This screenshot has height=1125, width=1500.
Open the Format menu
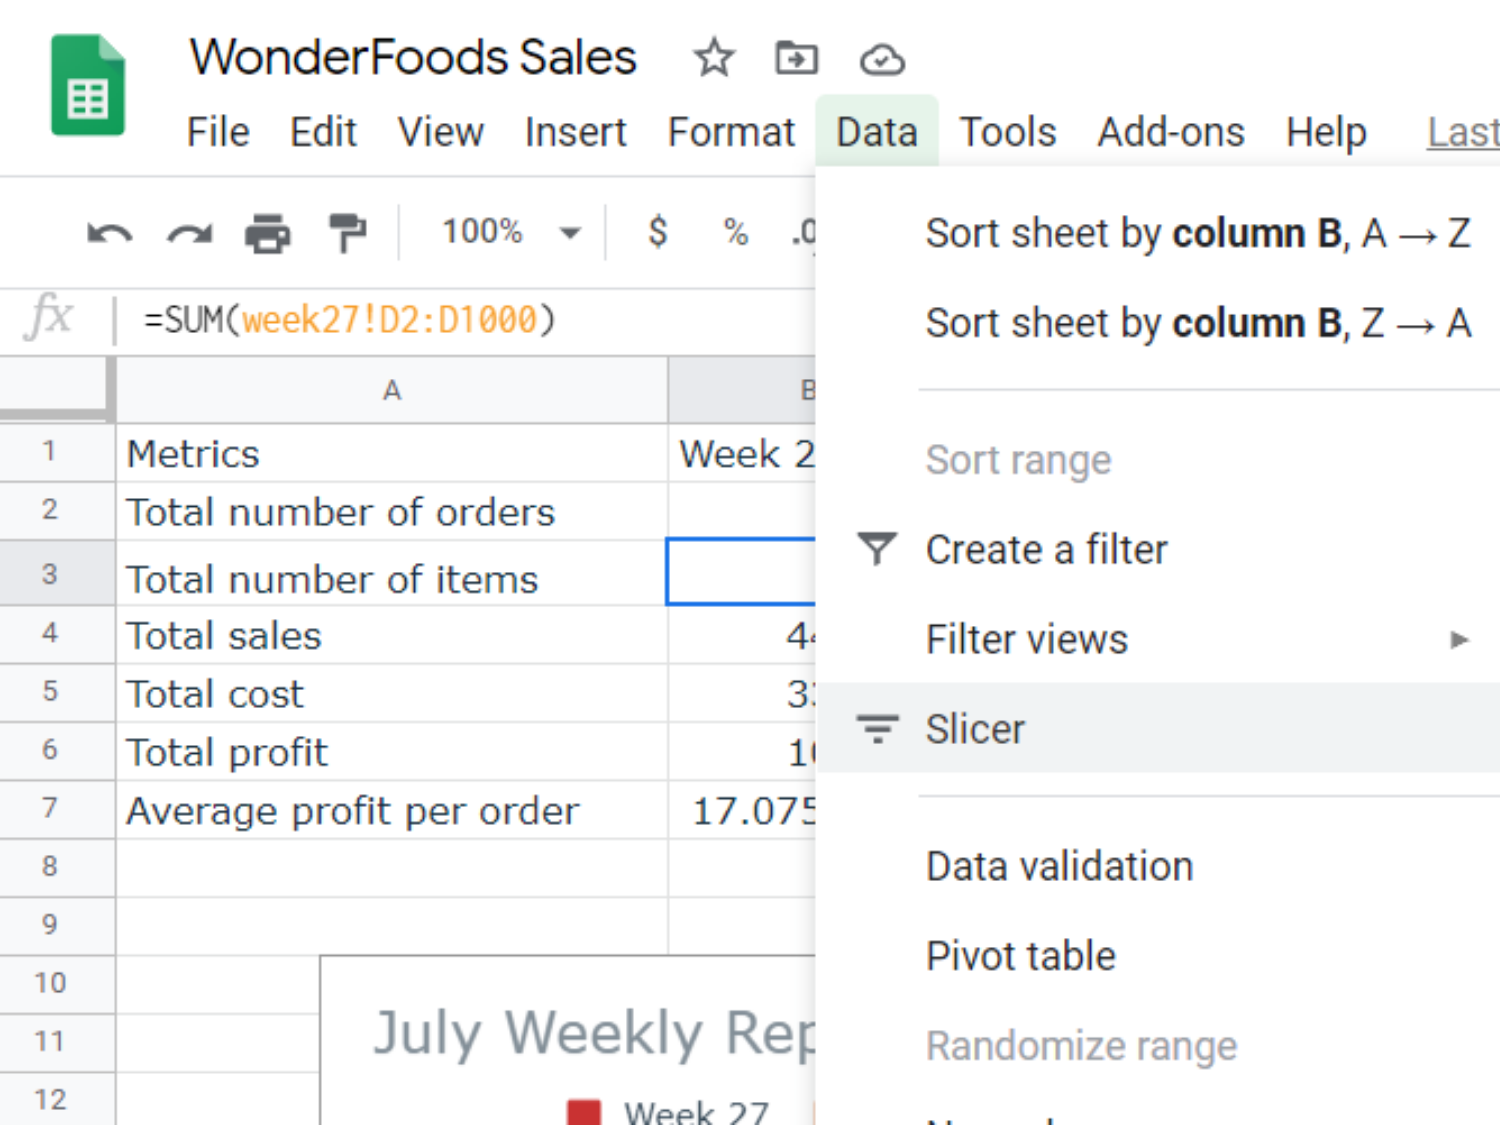point(731,132)
